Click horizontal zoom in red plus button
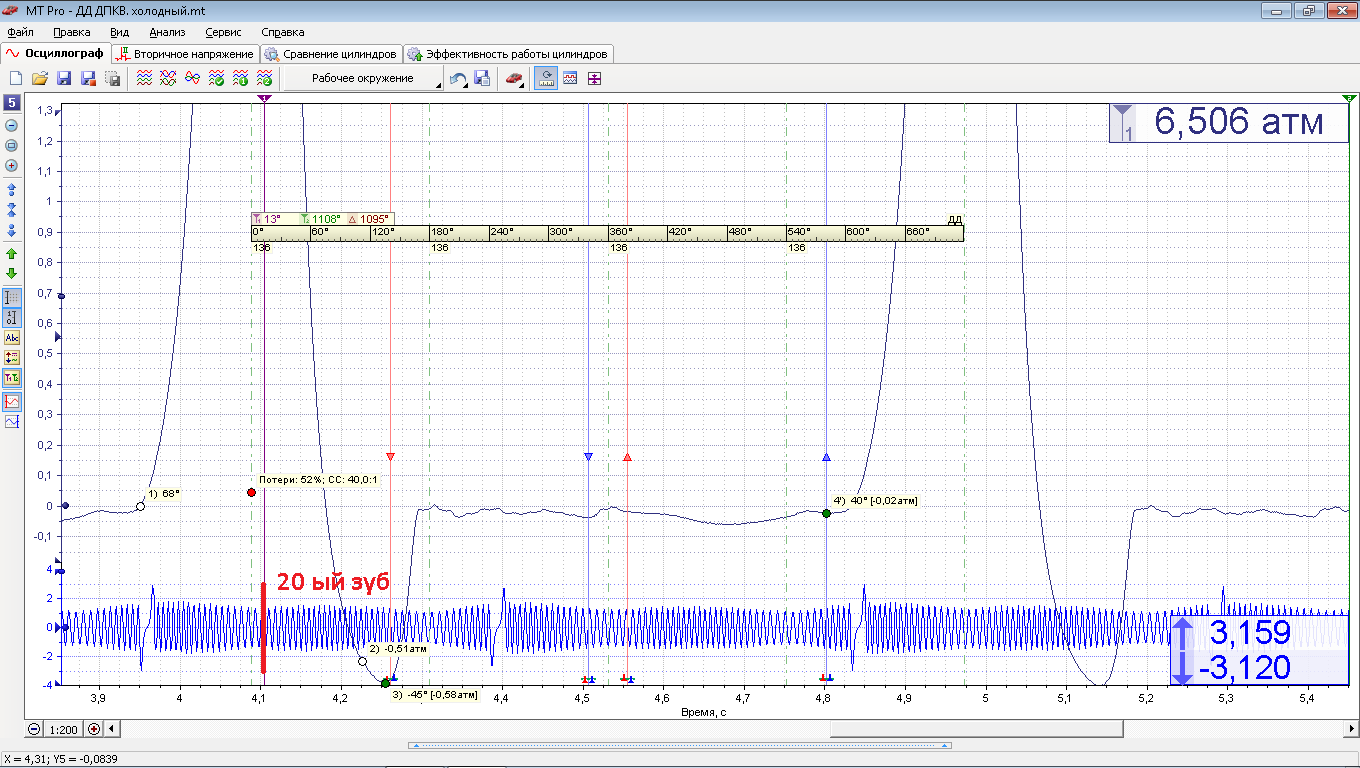 (94, 728)
